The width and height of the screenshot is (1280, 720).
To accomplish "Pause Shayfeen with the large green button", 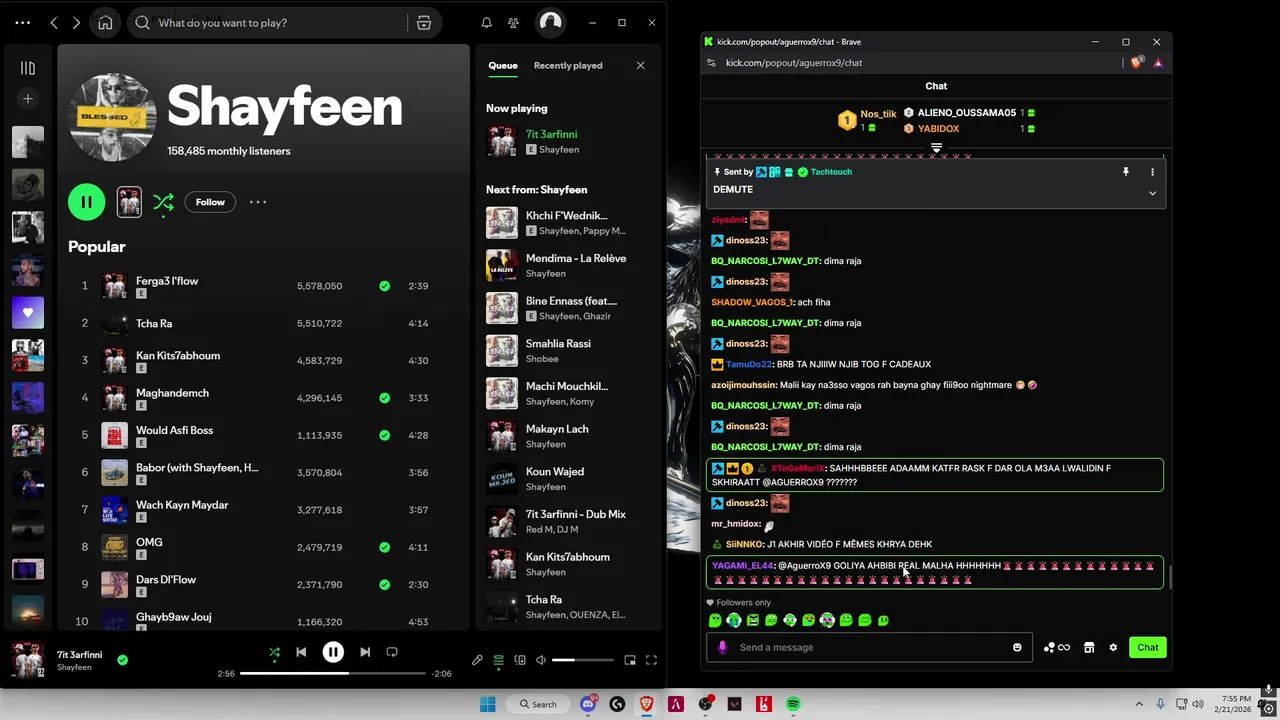I will (86, 202).
